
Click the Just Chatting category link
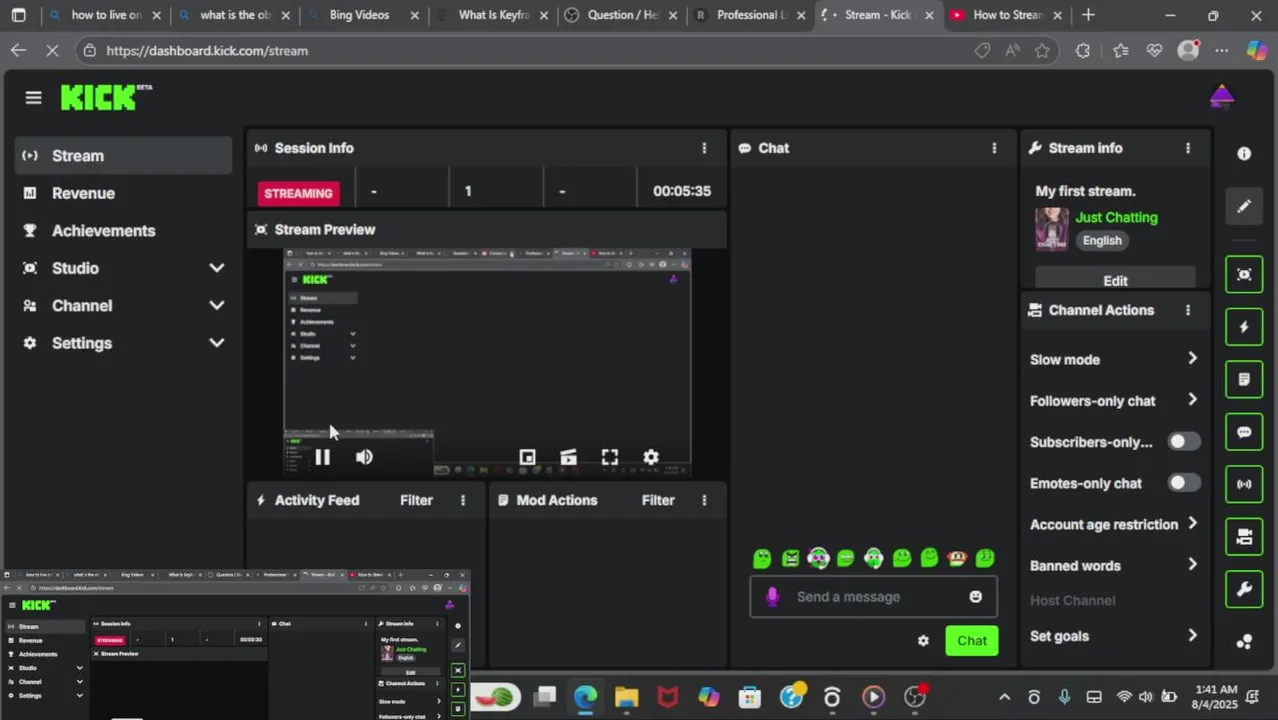(1116, 217)
